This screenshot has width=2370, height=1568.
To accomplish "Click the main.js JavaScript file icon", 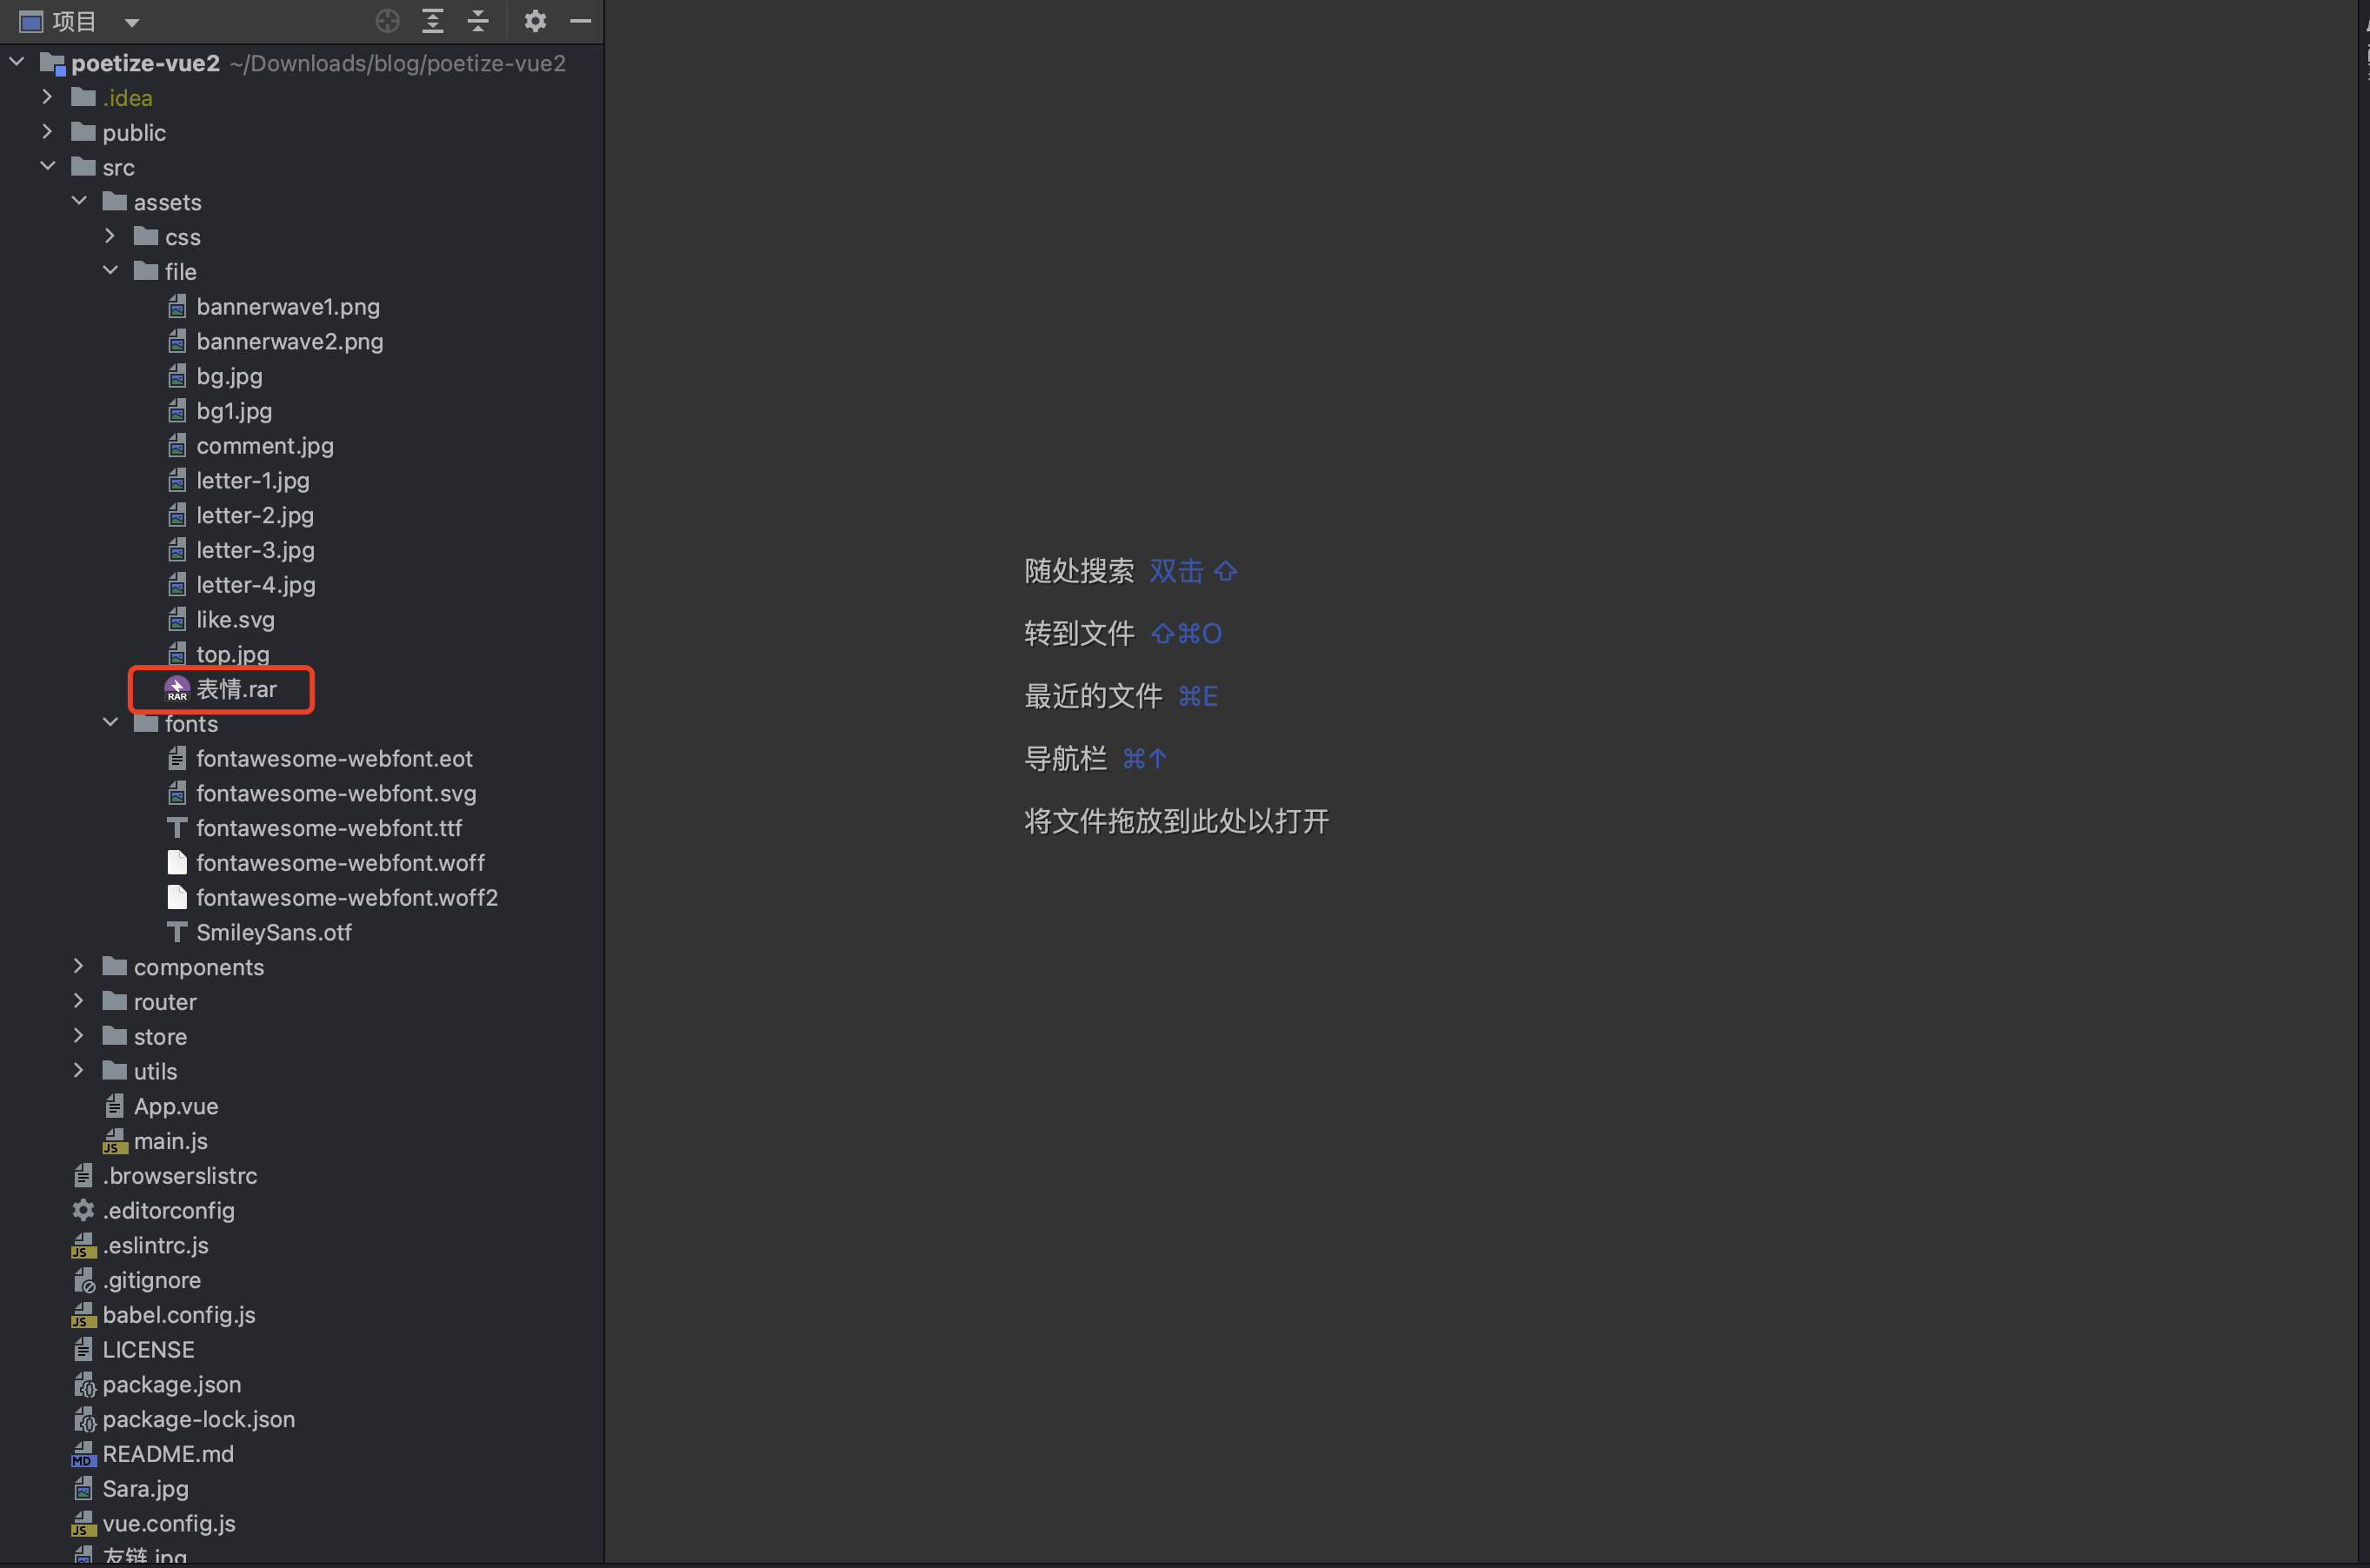I will pos(115,1141).
